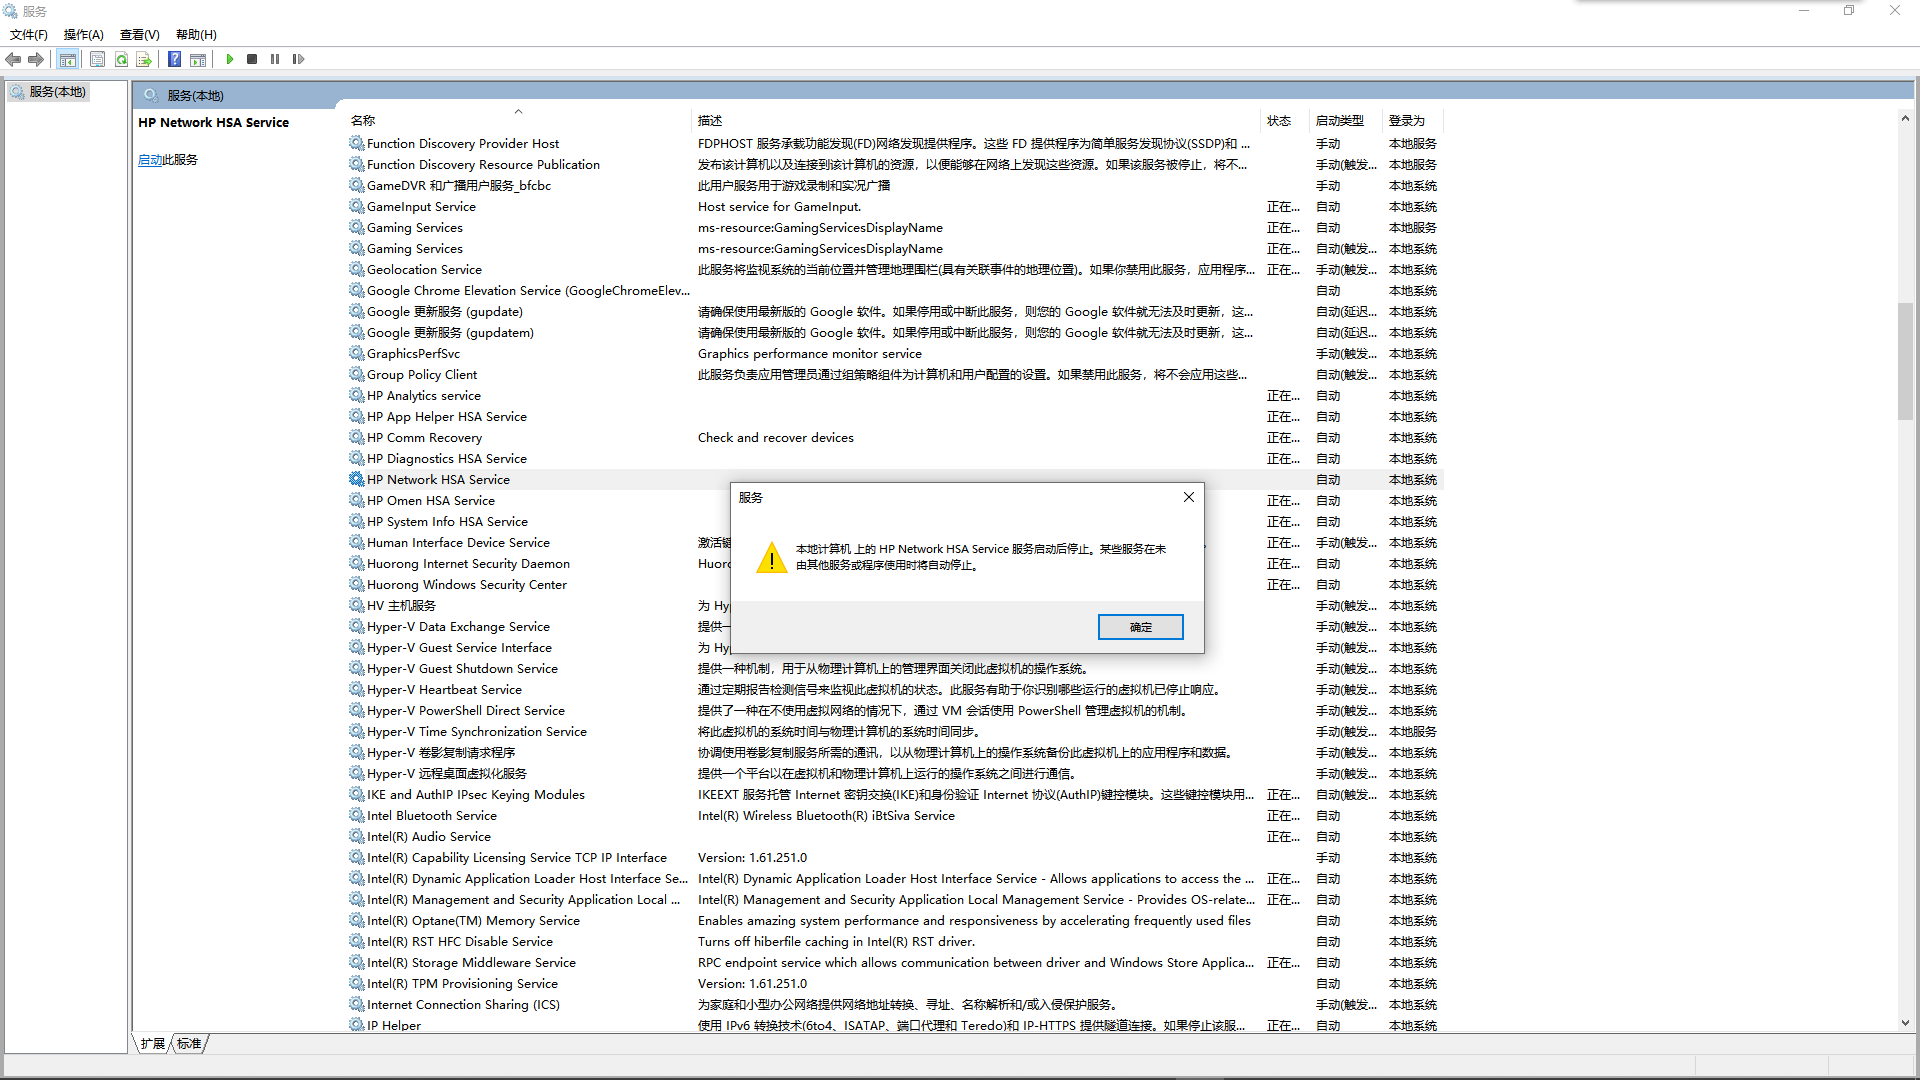Toggle the show/hide console tree icon

tap(67, 59)
